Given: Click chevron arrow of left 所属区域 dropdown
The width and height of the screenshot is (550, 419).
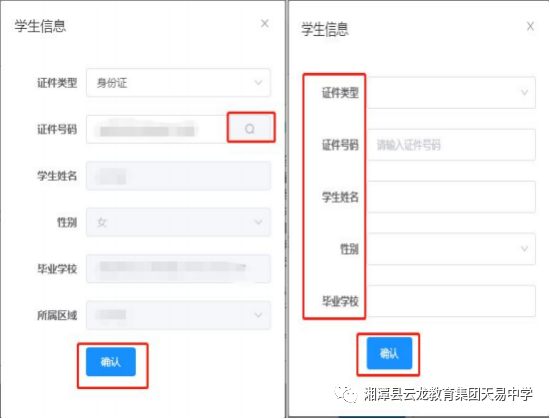Looking at the screenshot, I should (258, 315).
